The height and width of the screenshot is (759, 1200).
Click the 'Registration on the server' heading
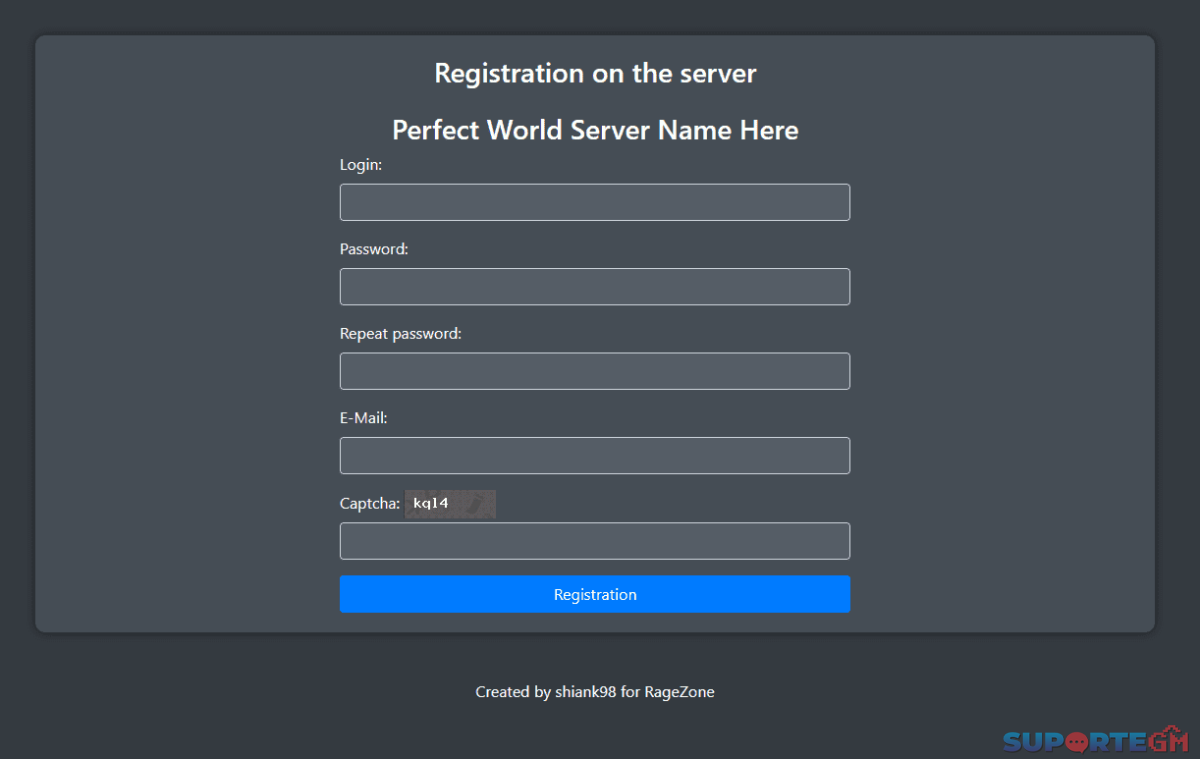(595, 73)
